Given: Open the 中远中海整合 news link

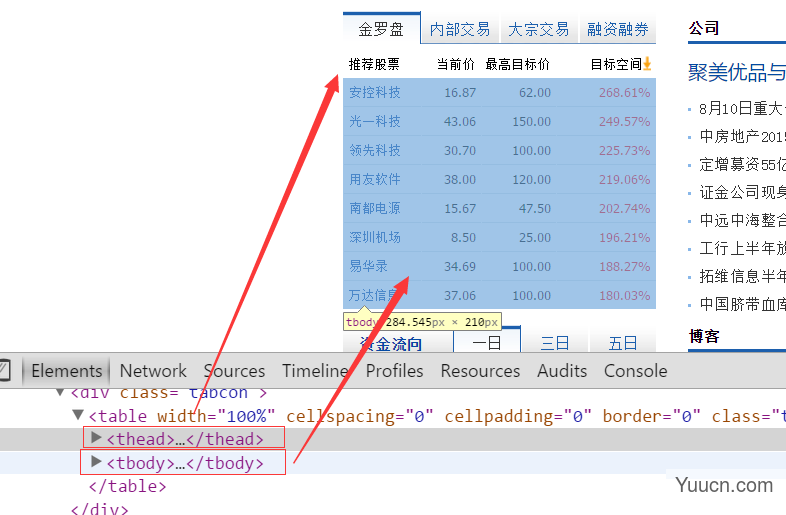Looking at the screenshot, I should coord(742,220).
